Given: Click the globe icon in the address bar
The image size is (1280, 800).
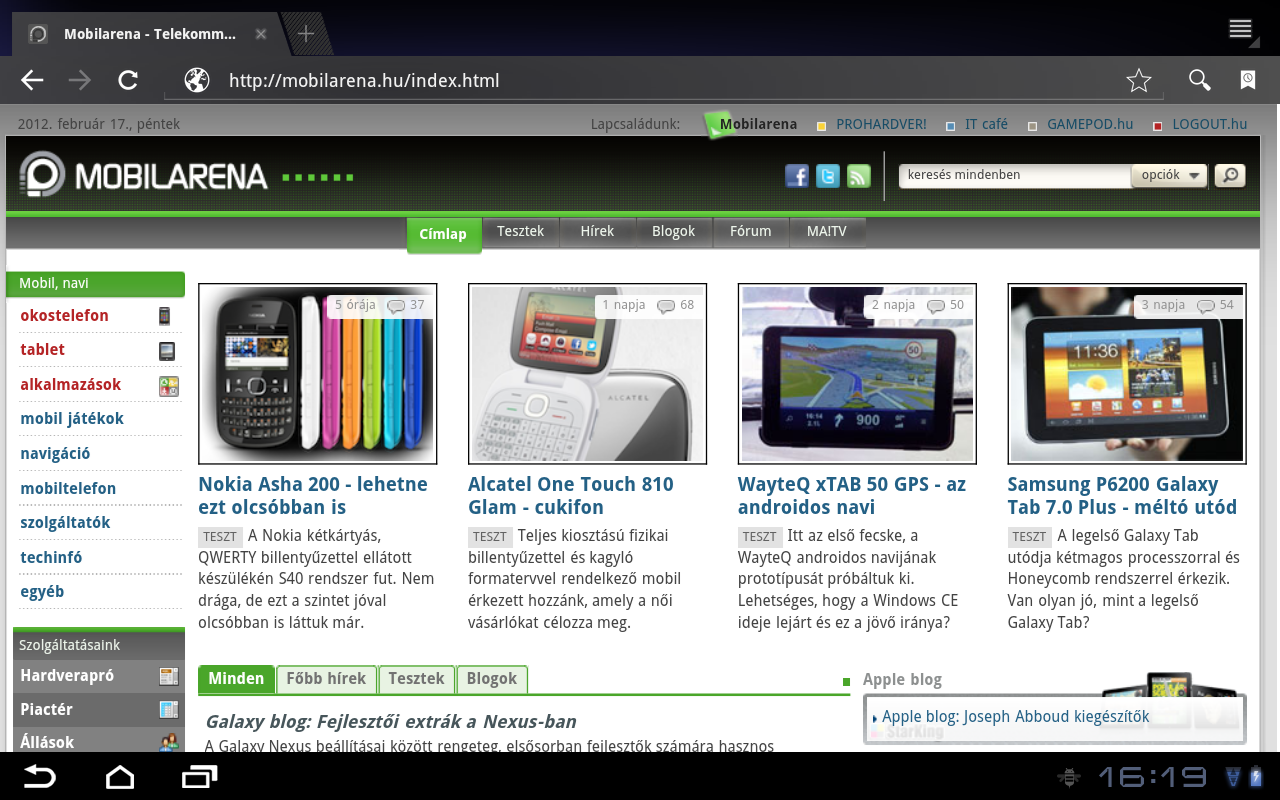Looking at the screenshot, I should coord(197,81).
